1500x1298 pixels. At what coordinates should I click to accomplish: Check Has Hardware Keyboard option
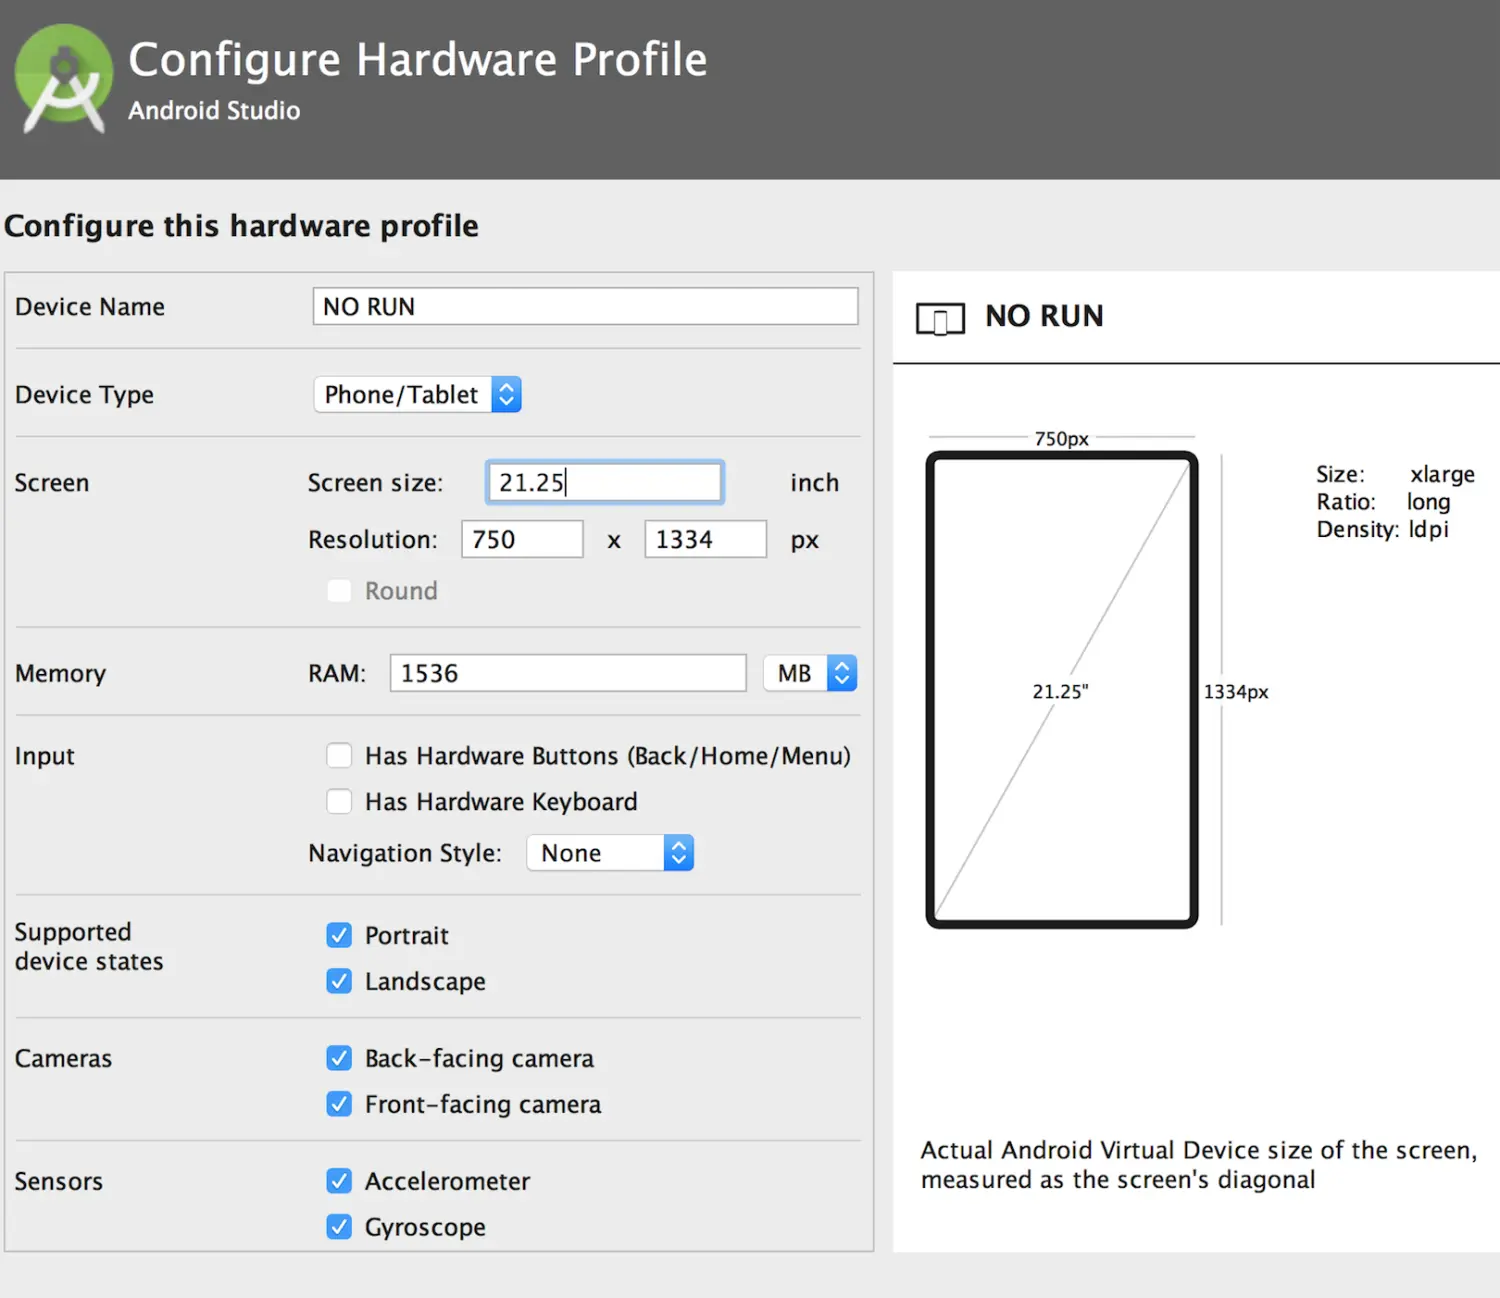pyautogui.click(x=339, y=801)
